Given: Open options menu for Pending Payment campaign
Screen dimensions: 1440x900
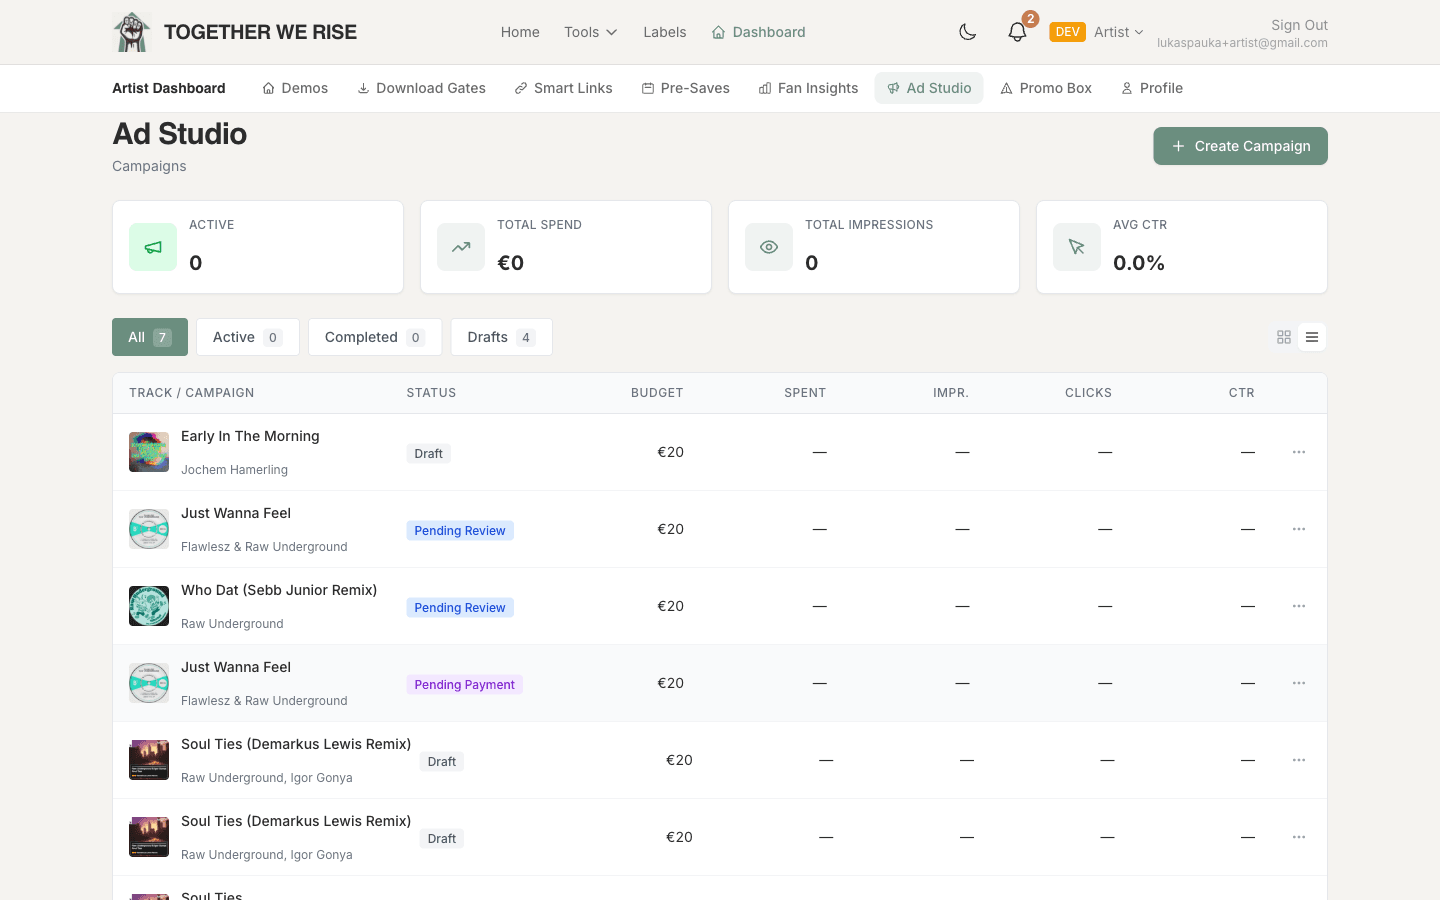Looking at the screenshot, I should (x=1298, y=683).
